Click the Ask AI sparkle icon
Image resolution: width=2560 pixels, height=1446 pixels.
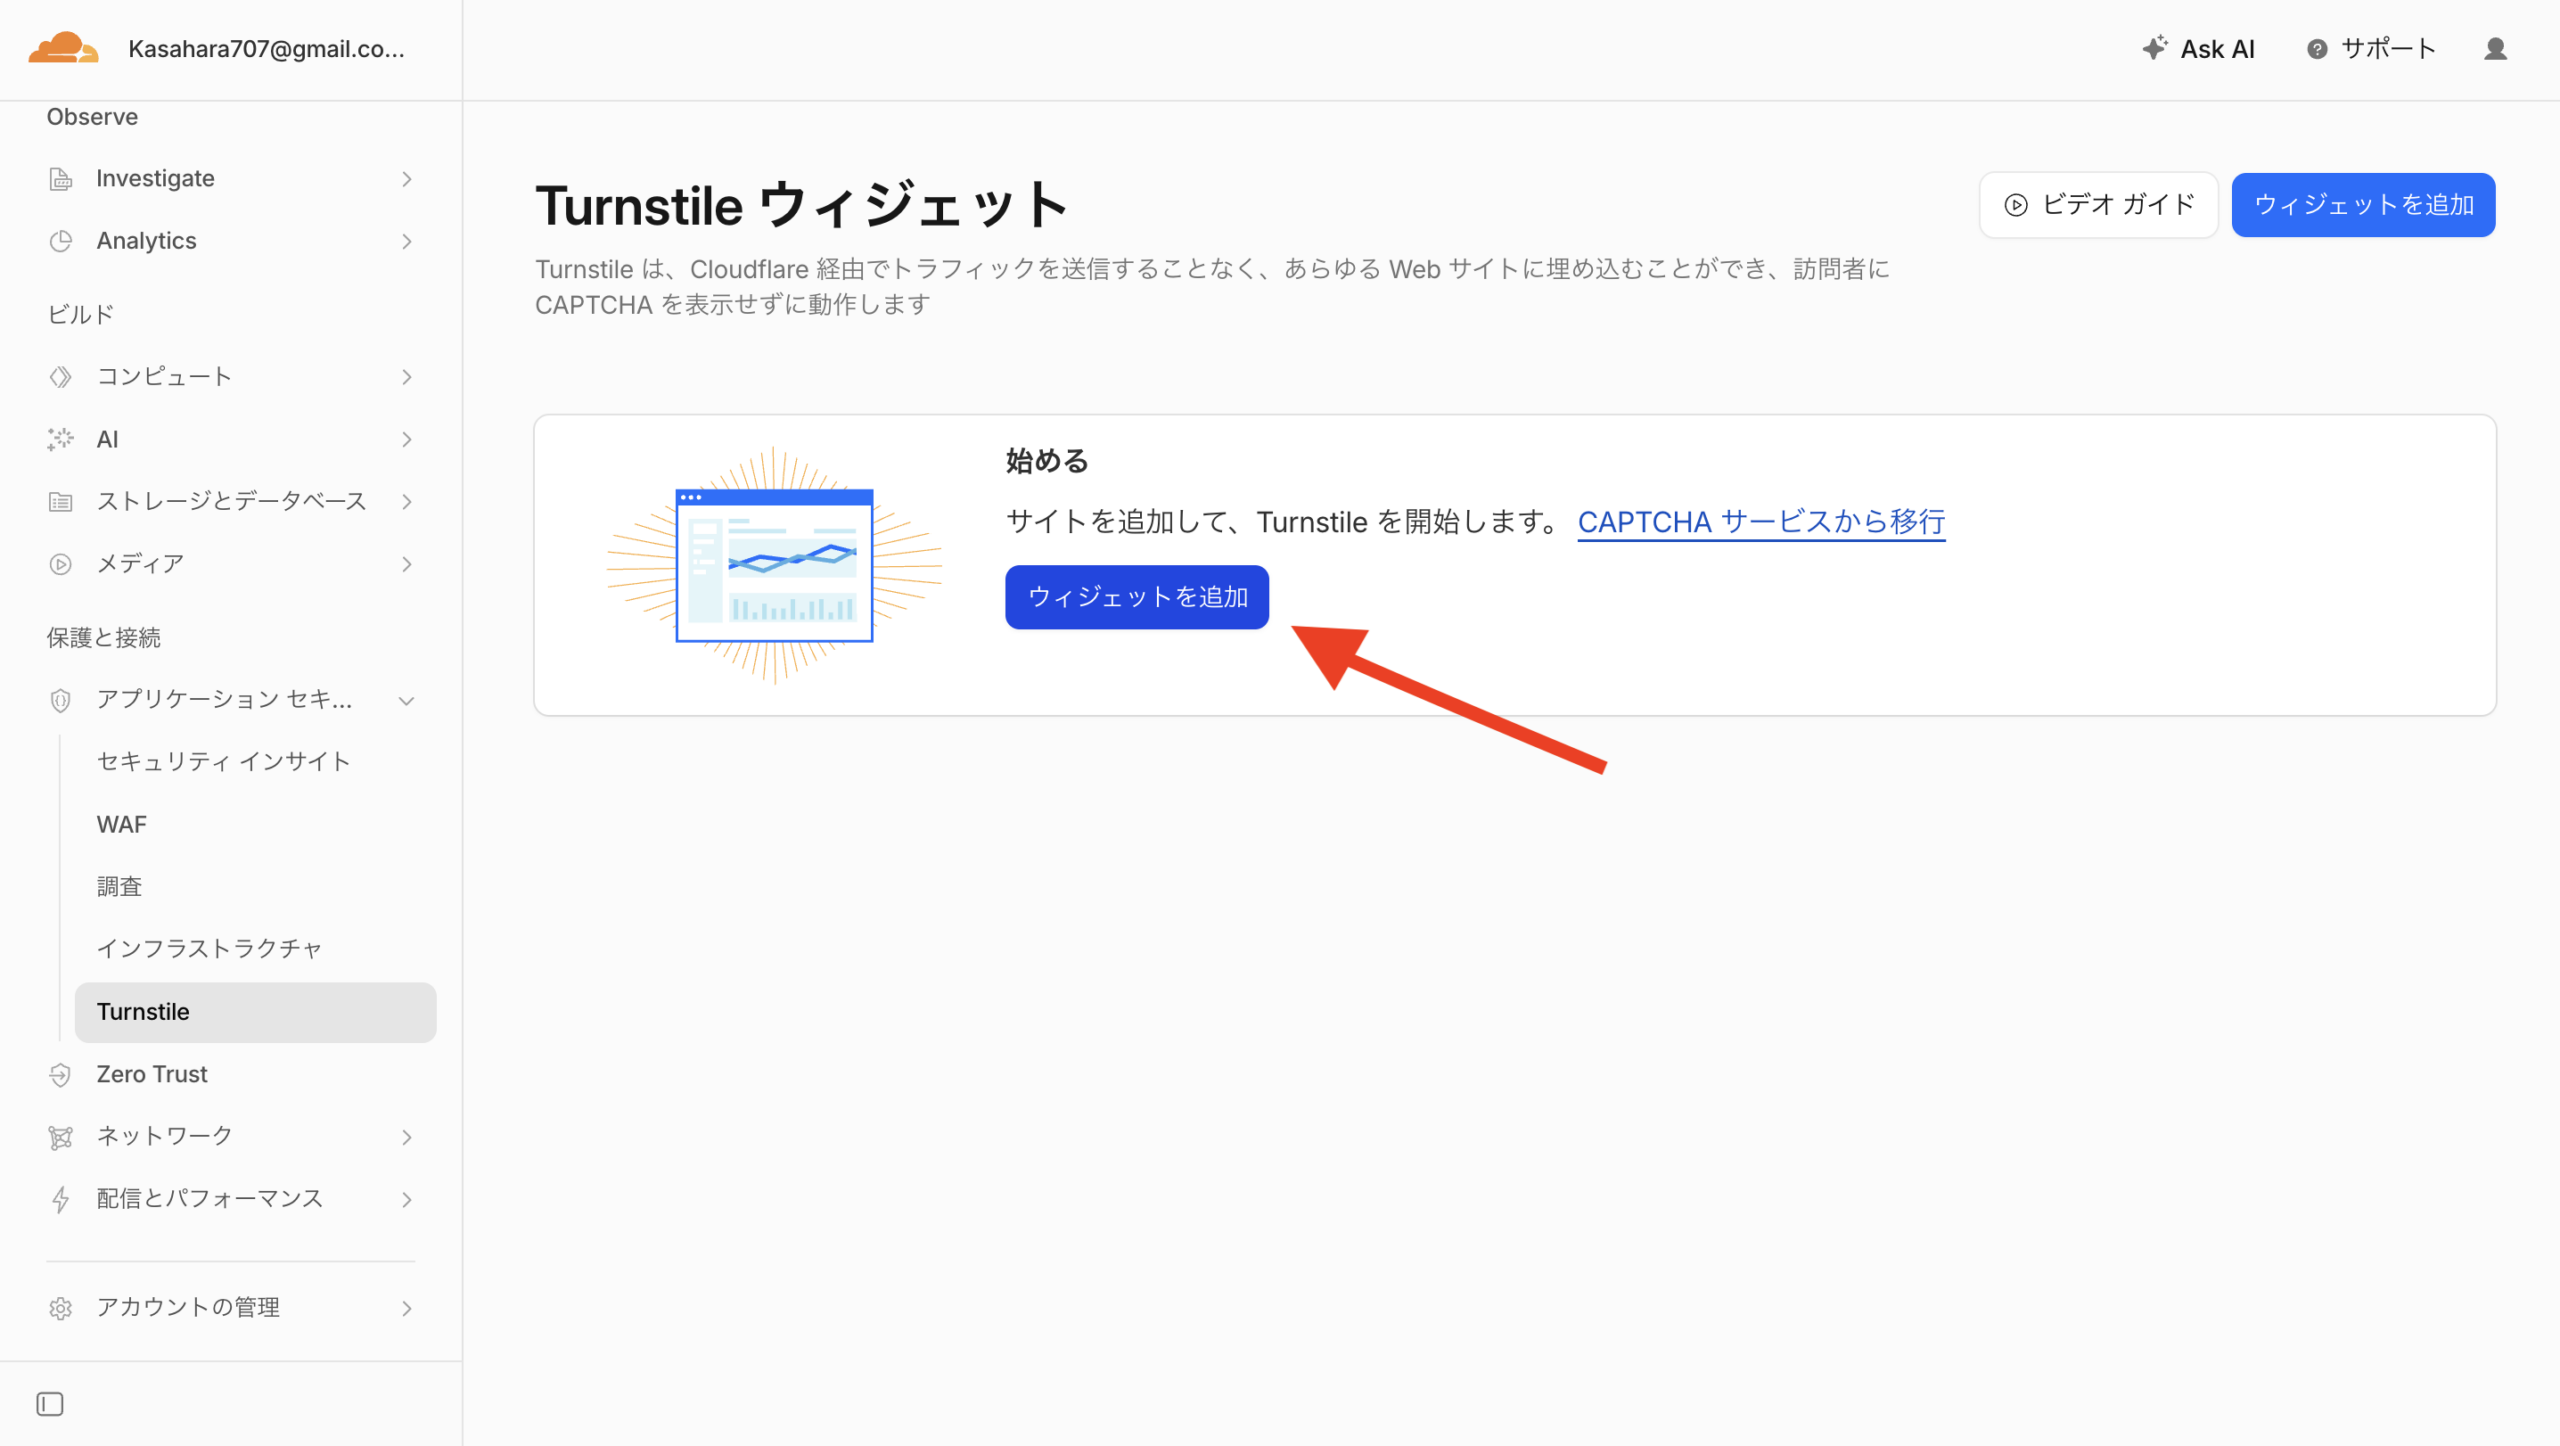coord(2155,48)
